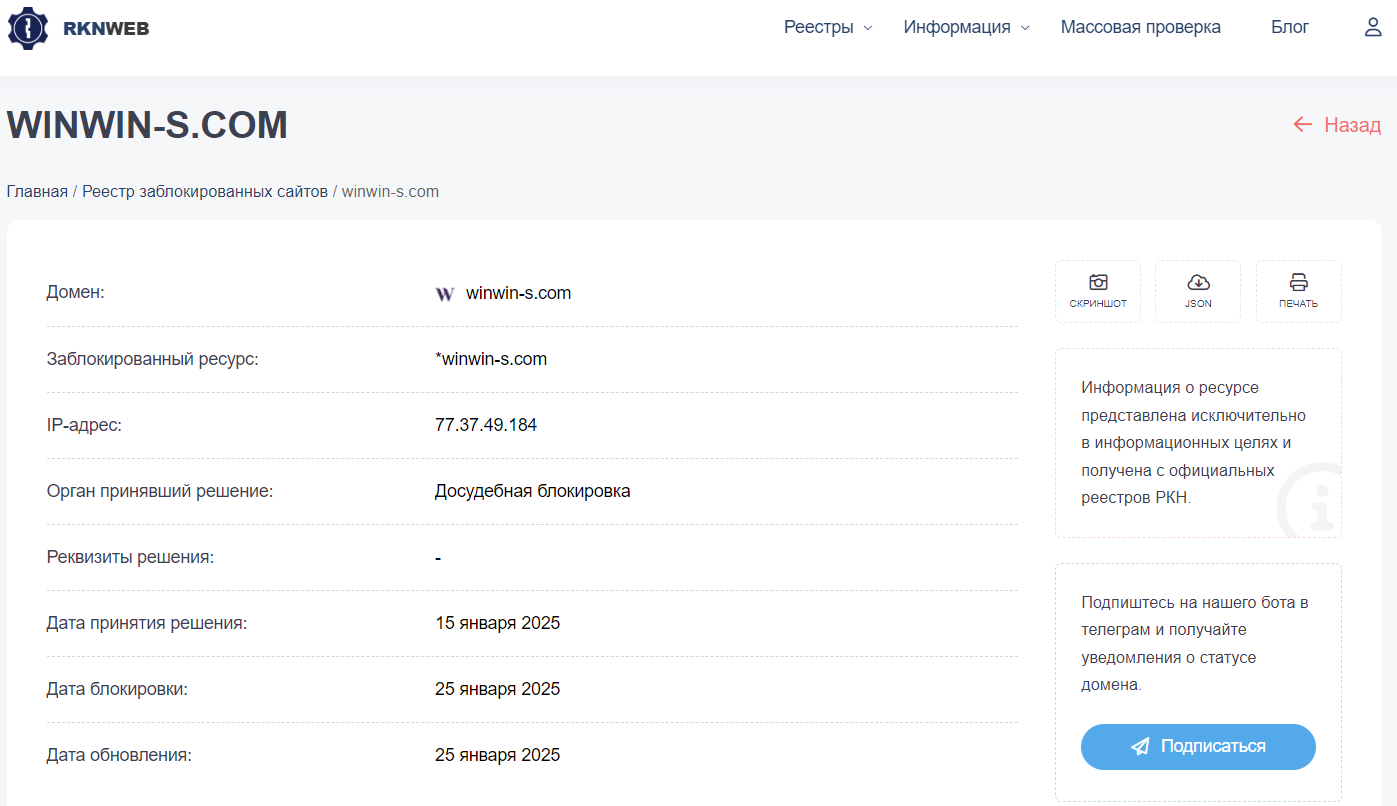Screen dimensions: 1397x806
Task: Click the current breadcrumb winwin-s.com text
Action: tap(390, 191)
